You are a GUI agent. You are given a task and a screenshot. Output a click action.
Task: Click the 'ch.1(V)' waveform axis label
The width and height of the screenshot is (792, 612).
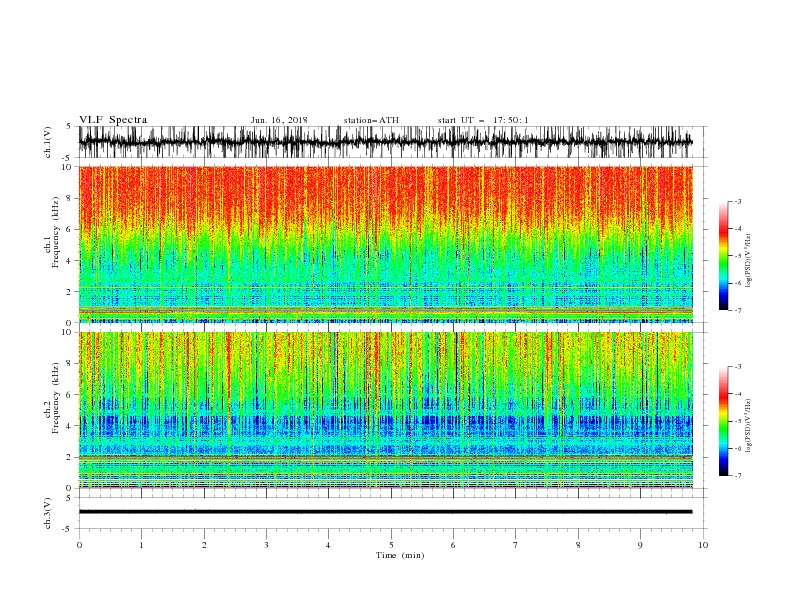pyautogui.click(x=48, y=142)
